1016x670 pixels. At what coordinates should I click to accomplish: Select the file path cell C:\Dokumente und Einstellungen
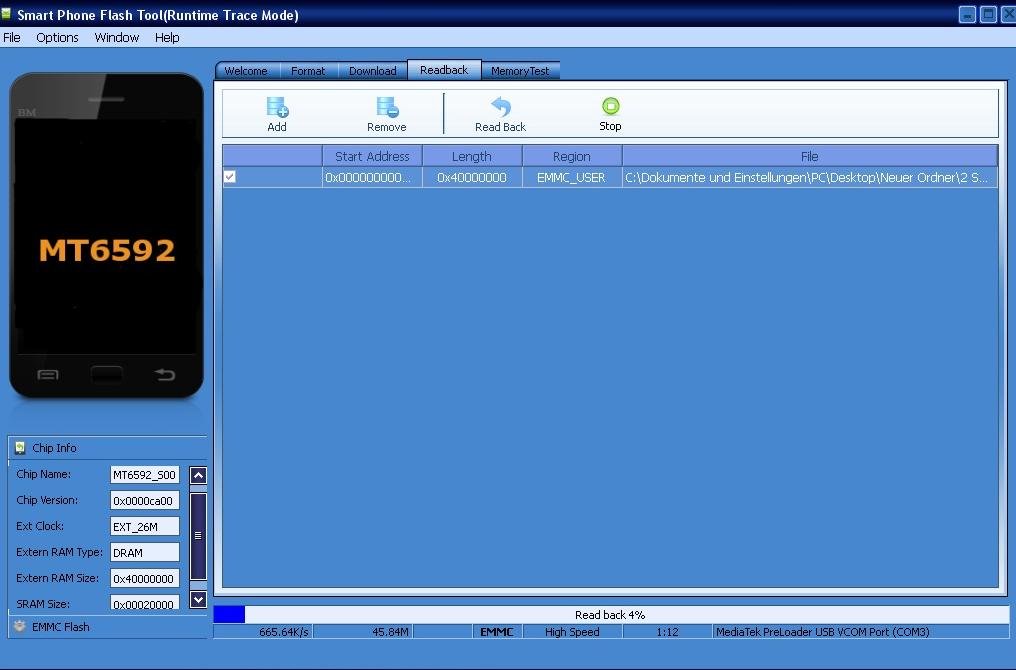tap(809, 178)
